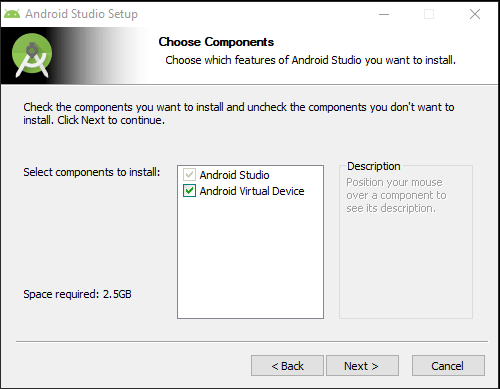Click the Android Studio logo in header
The width and height of the screenshot is (500, 389).
[32, 55]
